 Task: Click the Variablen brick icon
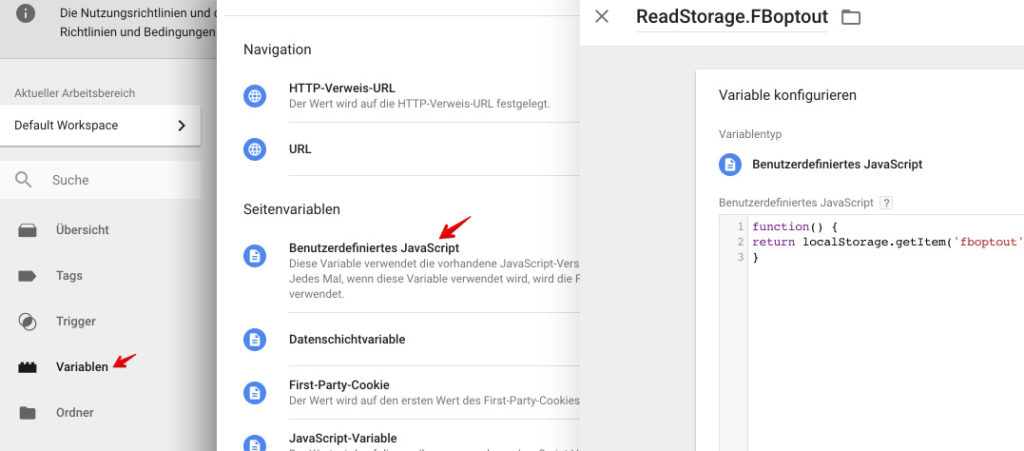(27, 367)
